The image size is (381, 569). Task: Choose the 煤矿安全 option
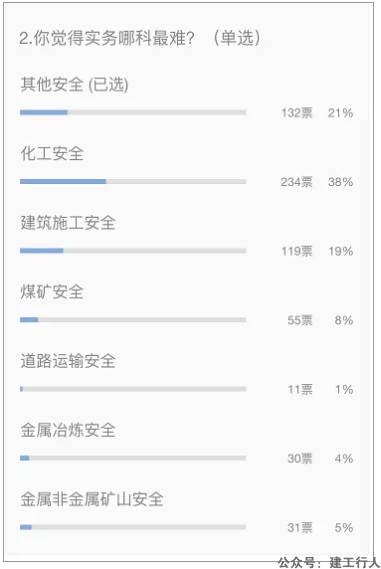click(52, 292)
